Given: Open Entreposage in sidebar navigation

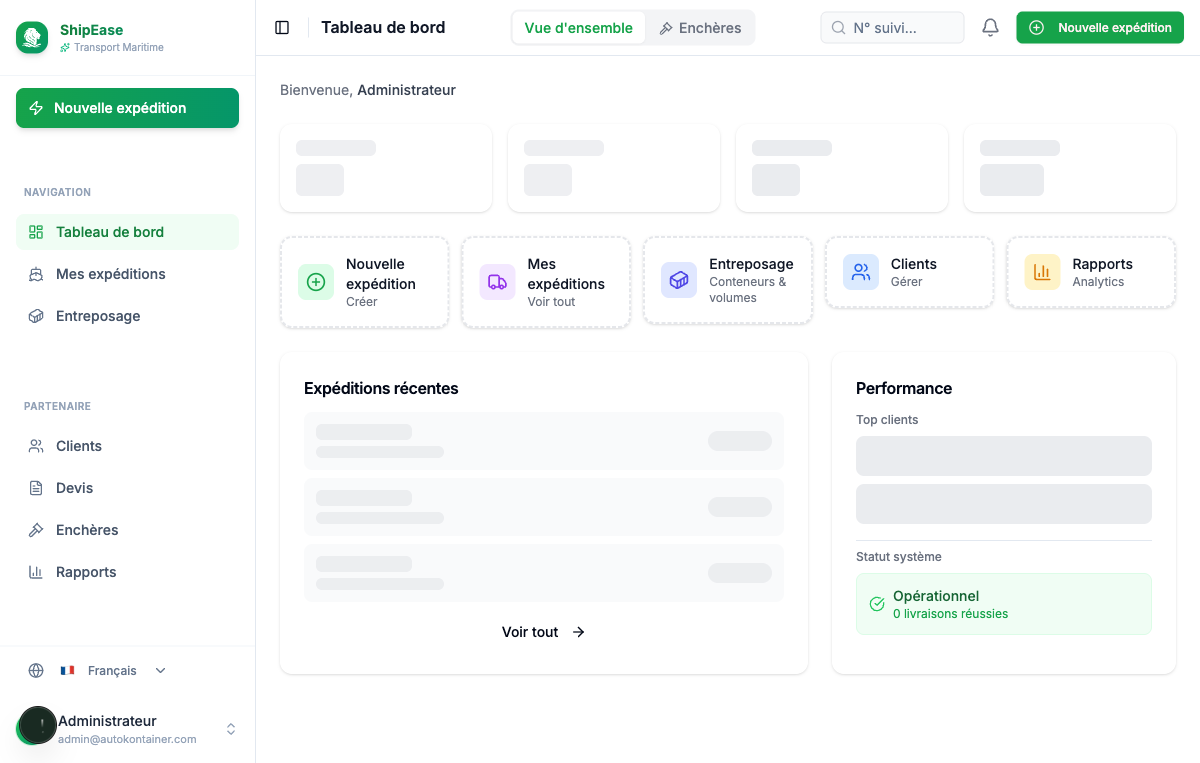Looking at the screenshot, I should [127, 316].
